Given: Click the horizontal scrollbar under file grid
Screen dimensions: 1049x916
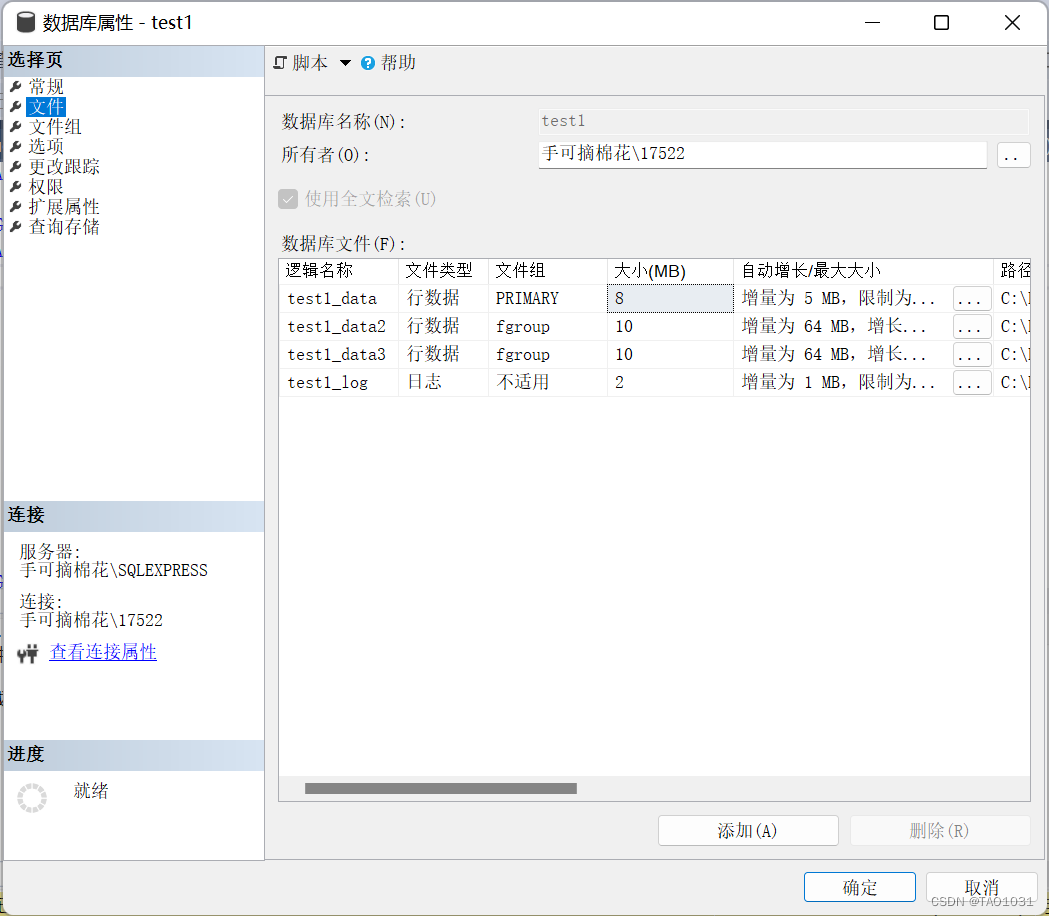Looking at the screenshot, I should point(440,788).
